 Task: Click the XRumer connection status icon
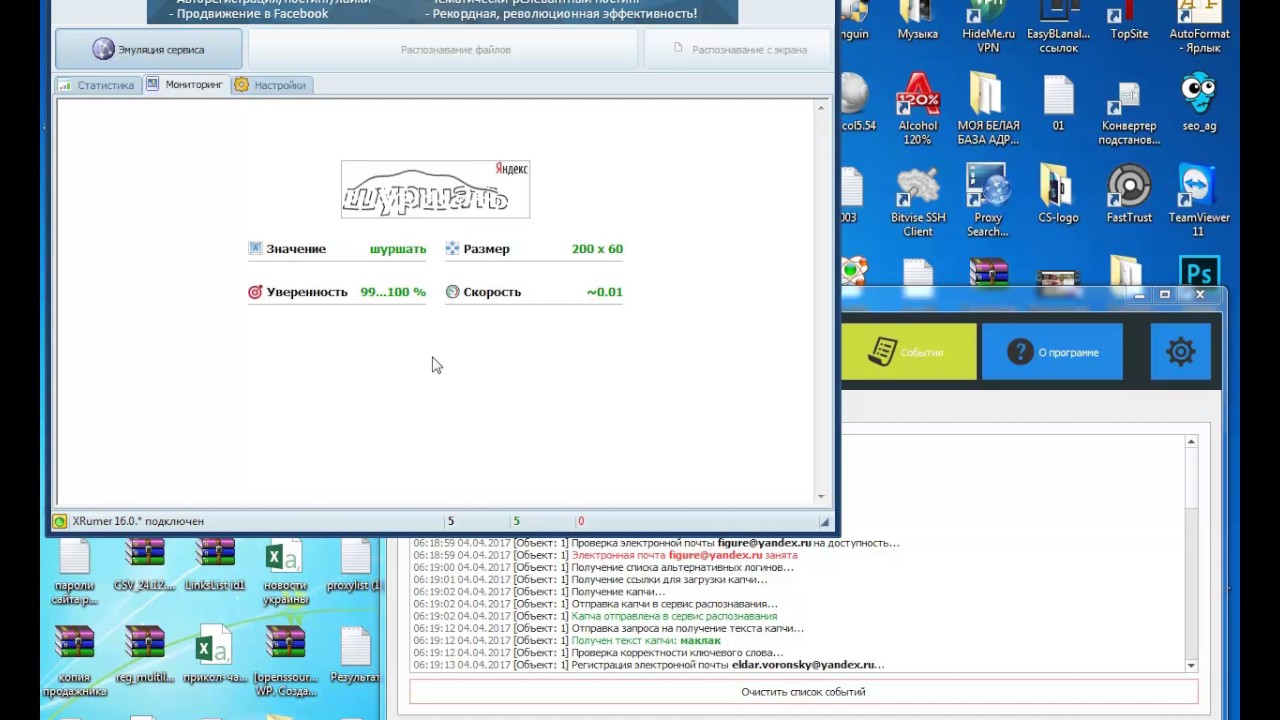click(x=60, y=521)
